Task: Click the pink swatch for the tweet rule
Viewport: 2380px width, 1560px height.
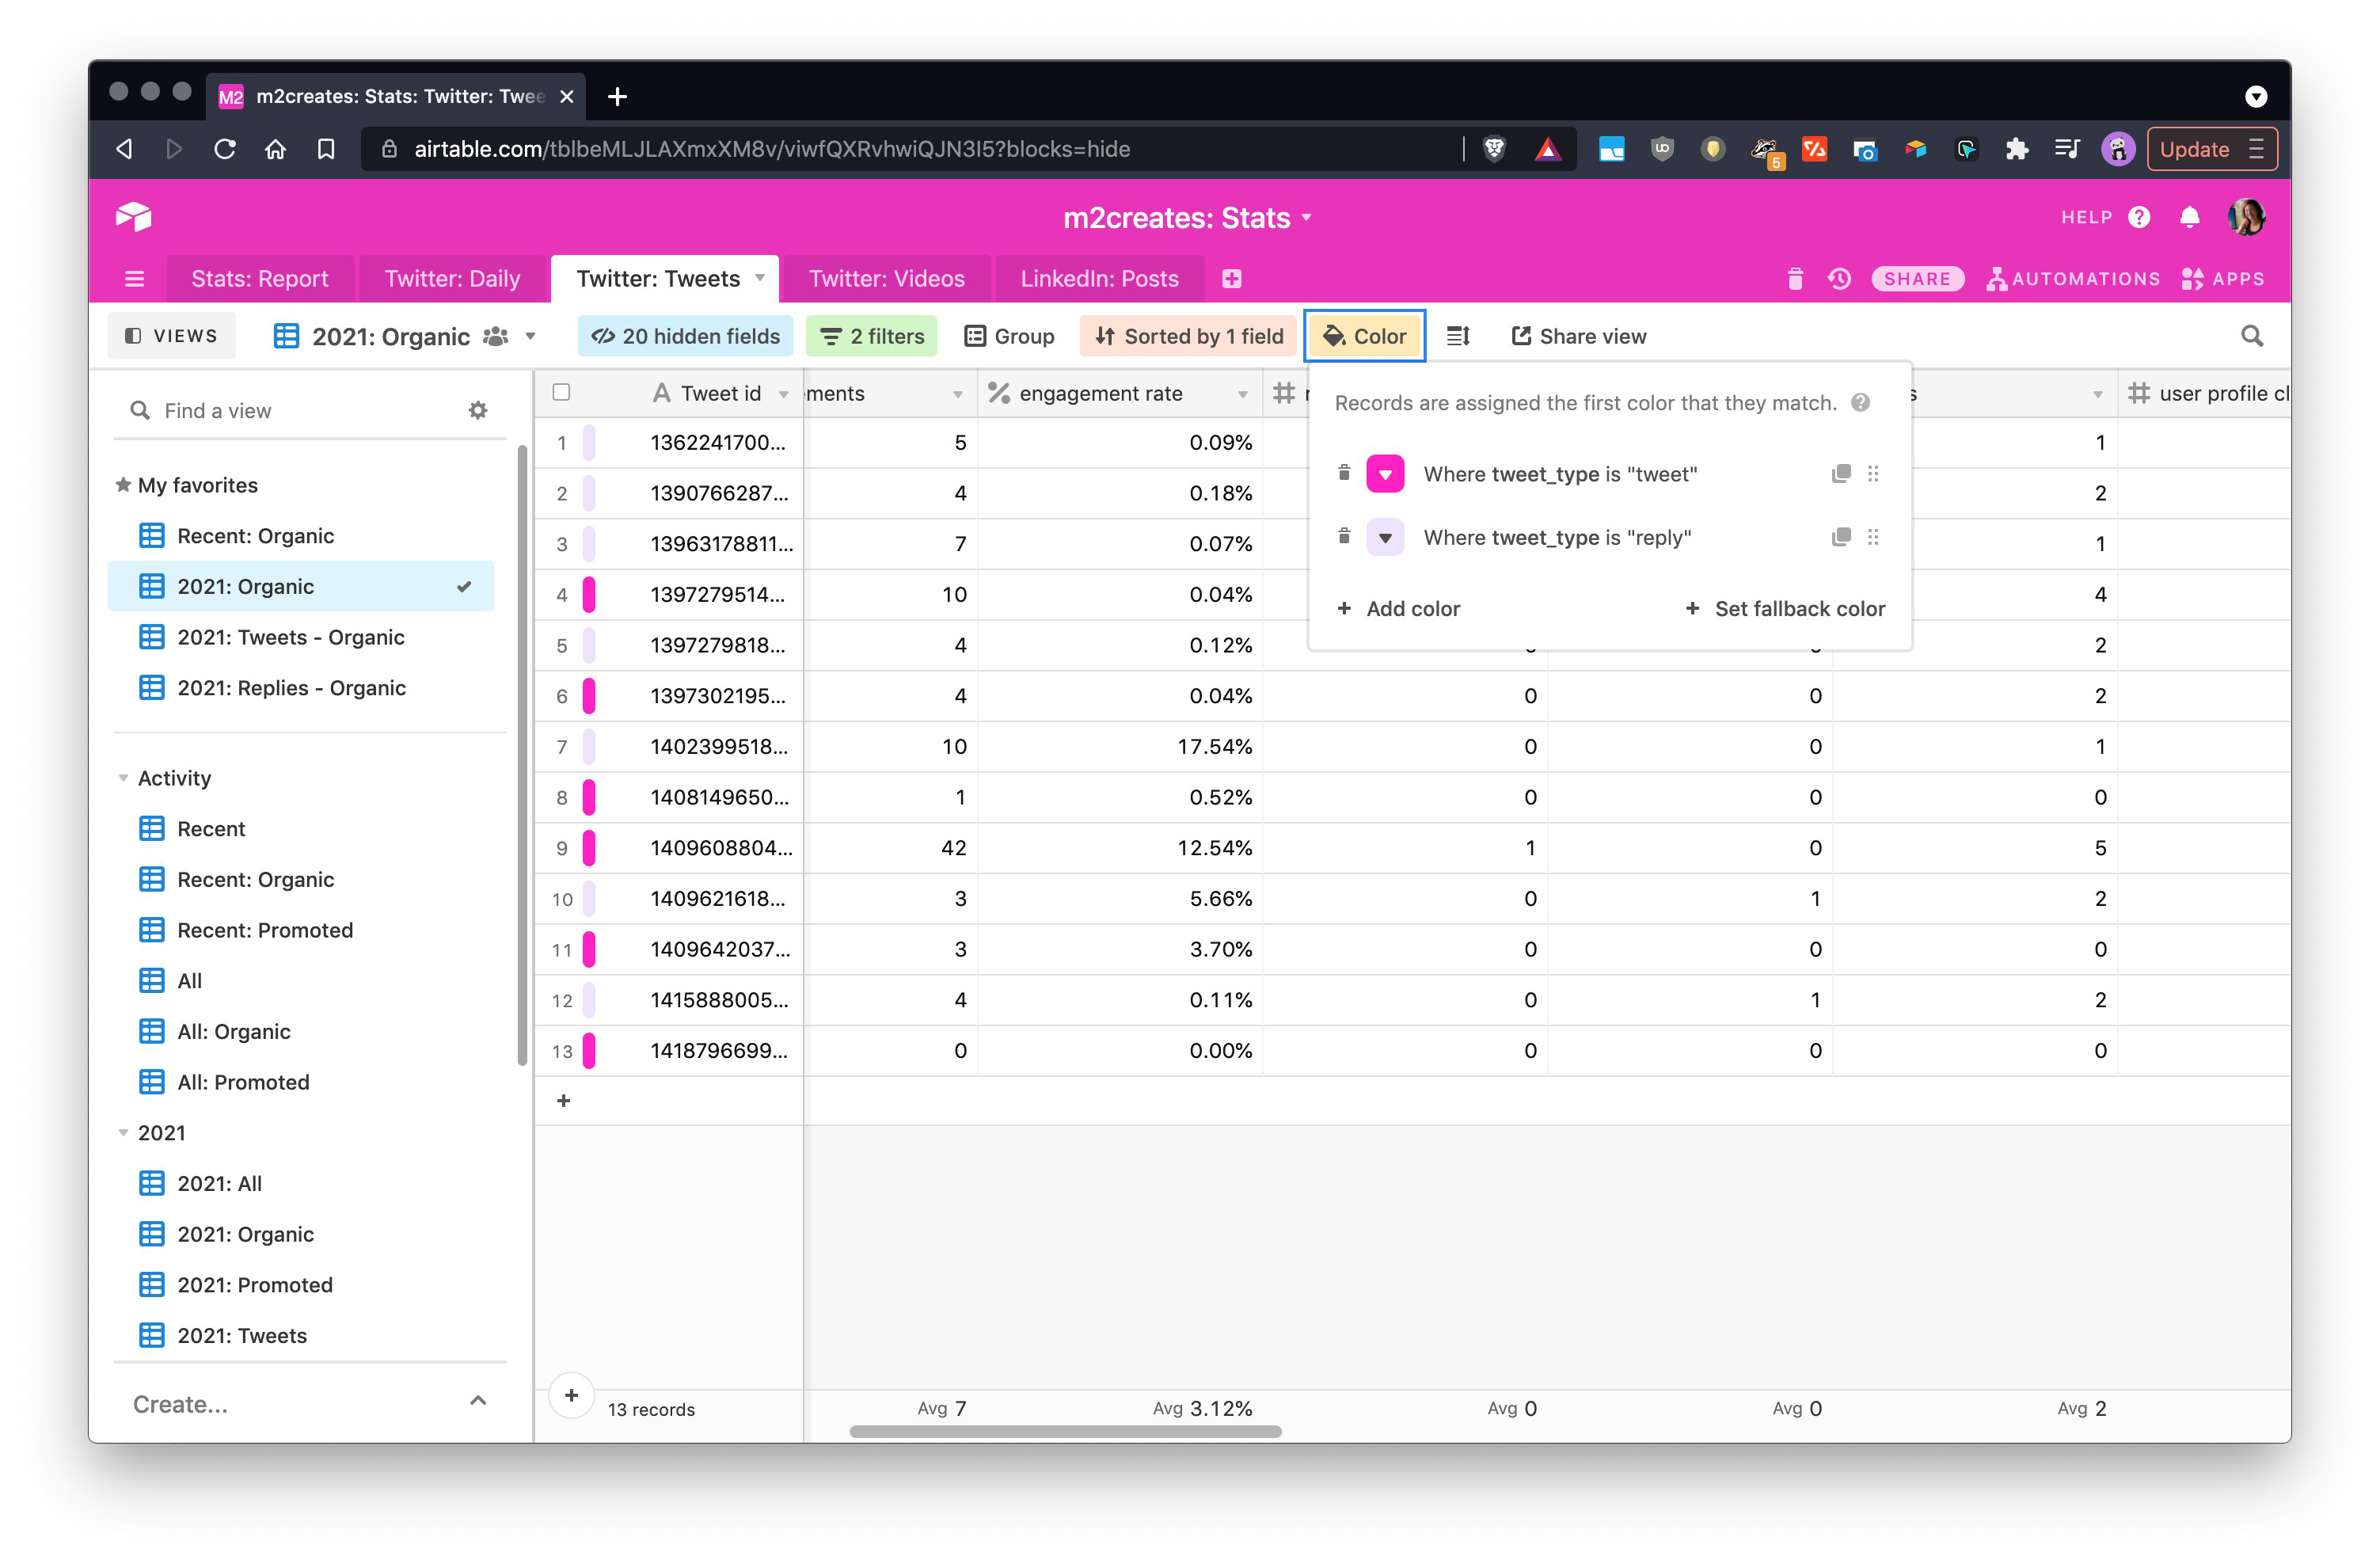Action: point(1385,473)
